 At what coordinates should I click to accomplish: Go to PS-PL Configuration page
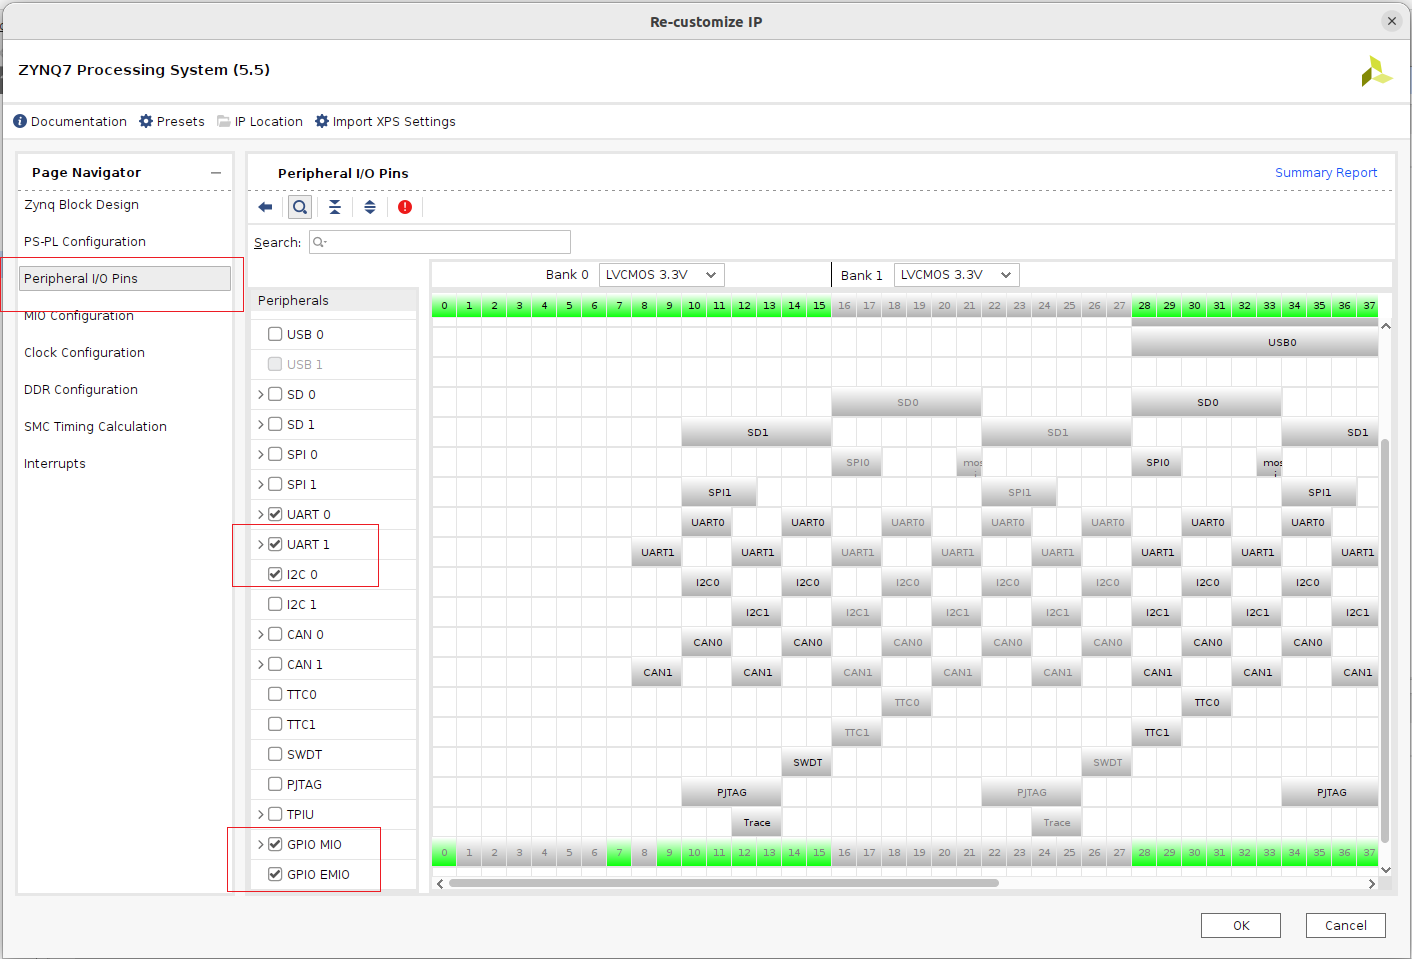click(85, 241)
